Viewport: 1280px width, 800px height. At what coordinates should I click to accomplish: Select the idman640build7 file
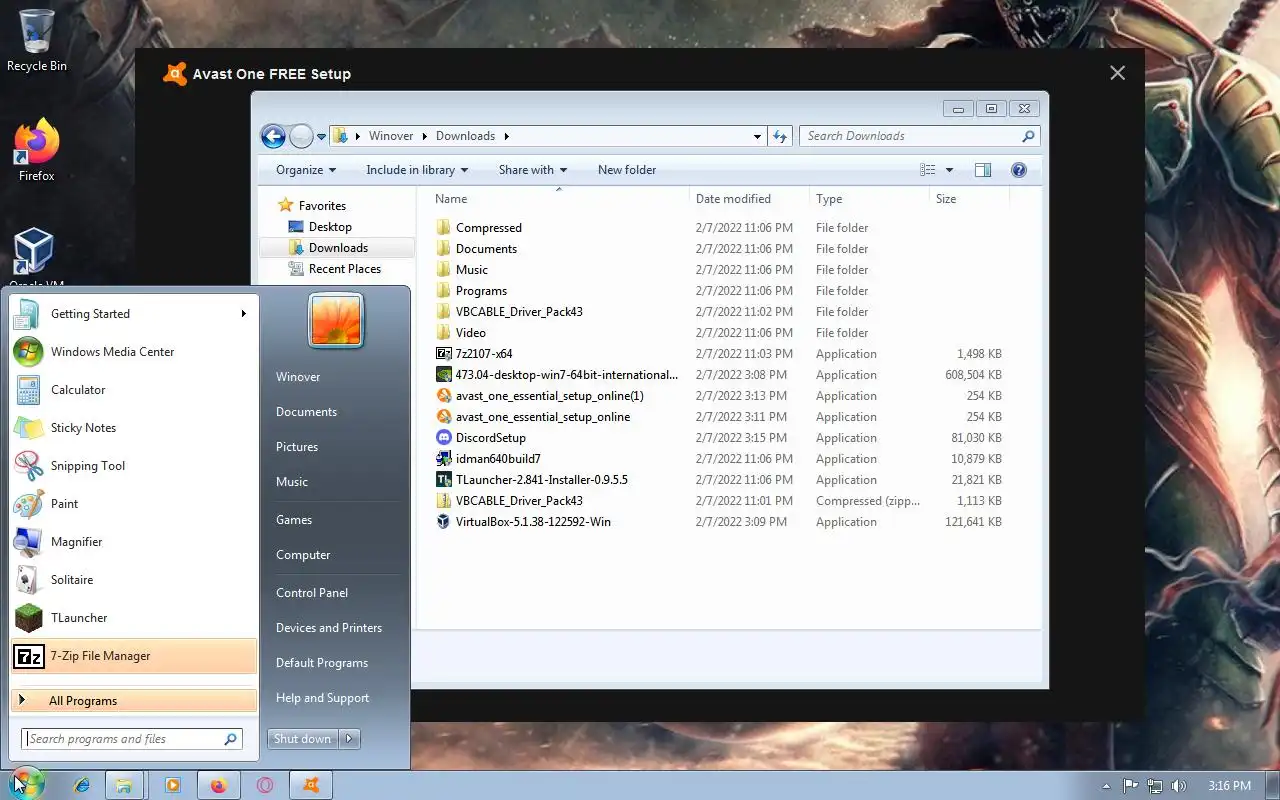[x=498, y=459]
